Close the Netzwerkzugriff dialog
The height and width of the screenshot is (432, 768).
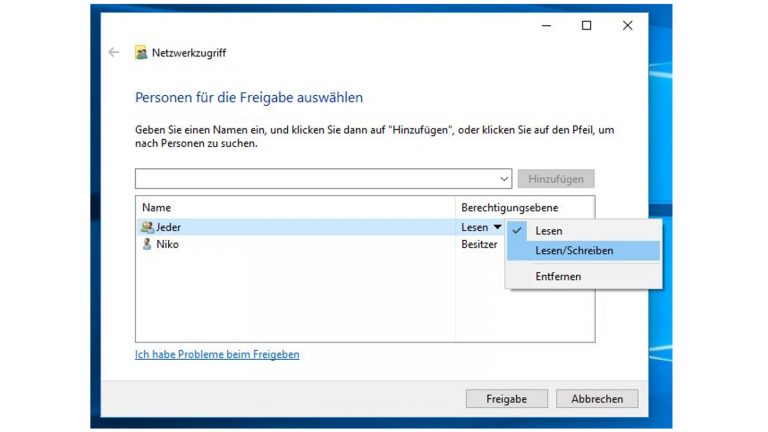click(x=627, y=25)
